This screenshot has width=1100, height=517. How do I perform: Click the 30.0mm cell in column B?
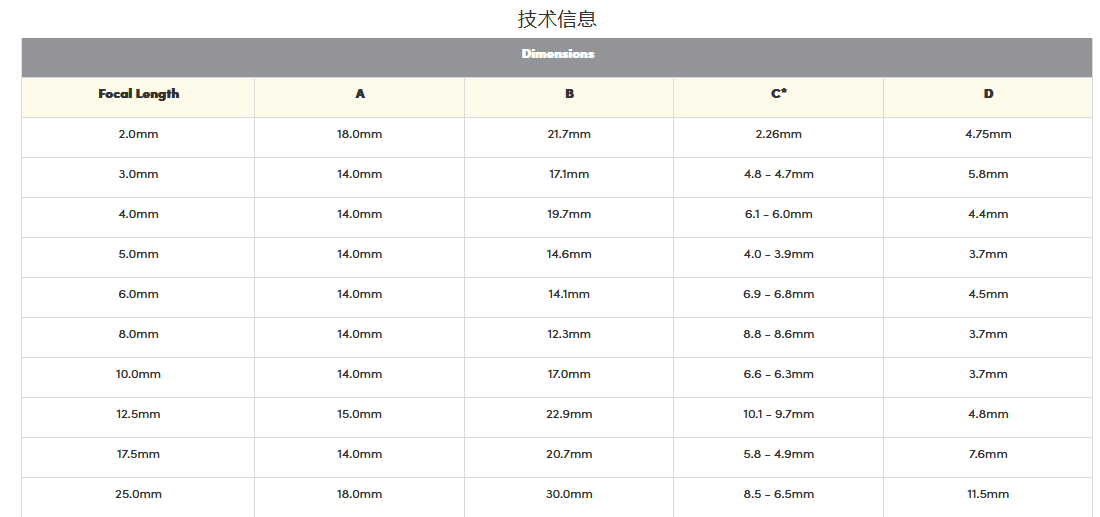pyautogui.click(x=569, y=494)
